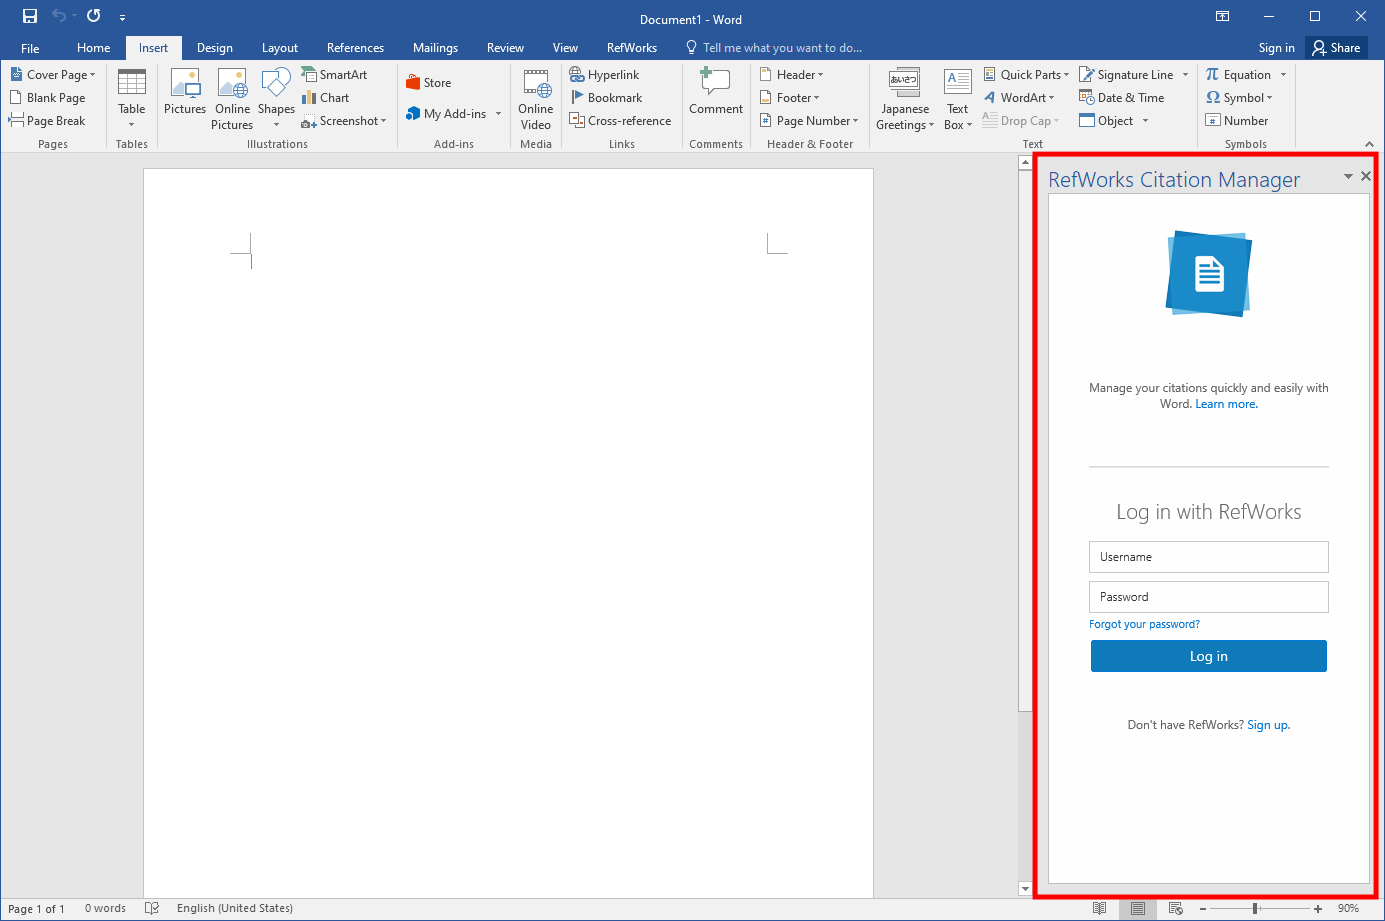Switch to the Mailings tab

coord(435,48)
